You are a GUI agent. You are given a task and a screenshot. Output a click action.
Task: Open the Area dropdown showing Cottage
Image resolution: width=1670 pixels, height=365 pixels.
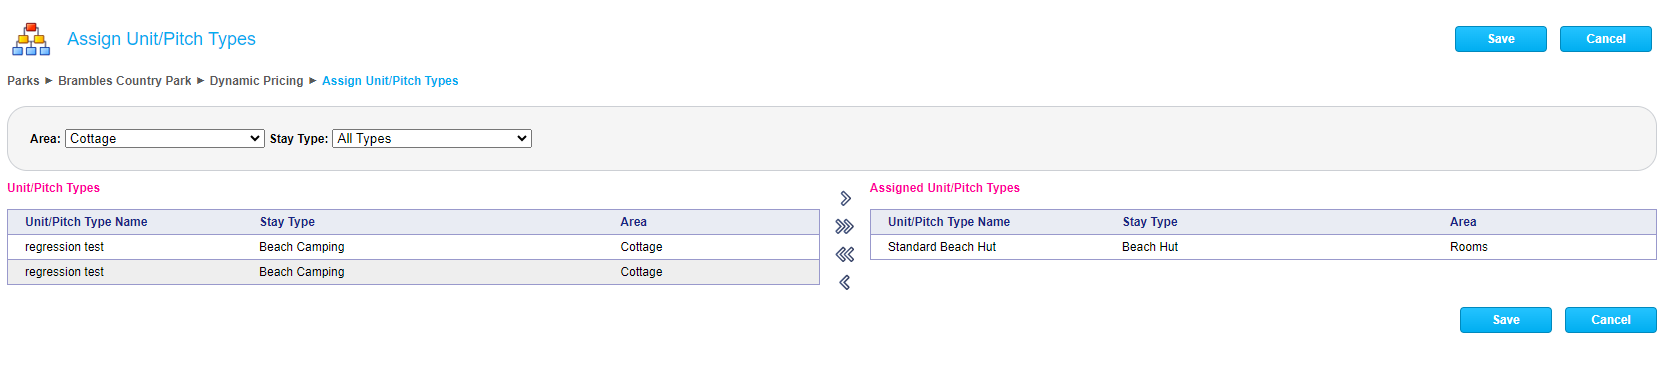tap(165, 139)
